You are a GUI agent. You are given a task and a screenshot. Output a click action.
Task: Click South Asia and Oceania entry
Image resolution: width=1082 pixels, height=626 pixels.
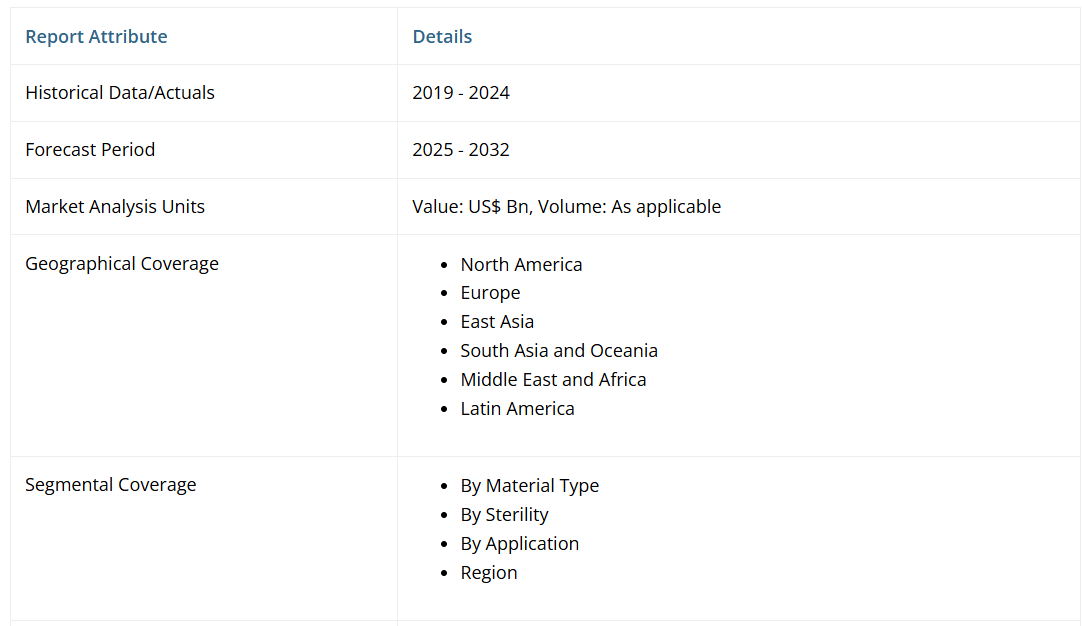point(559,351)
